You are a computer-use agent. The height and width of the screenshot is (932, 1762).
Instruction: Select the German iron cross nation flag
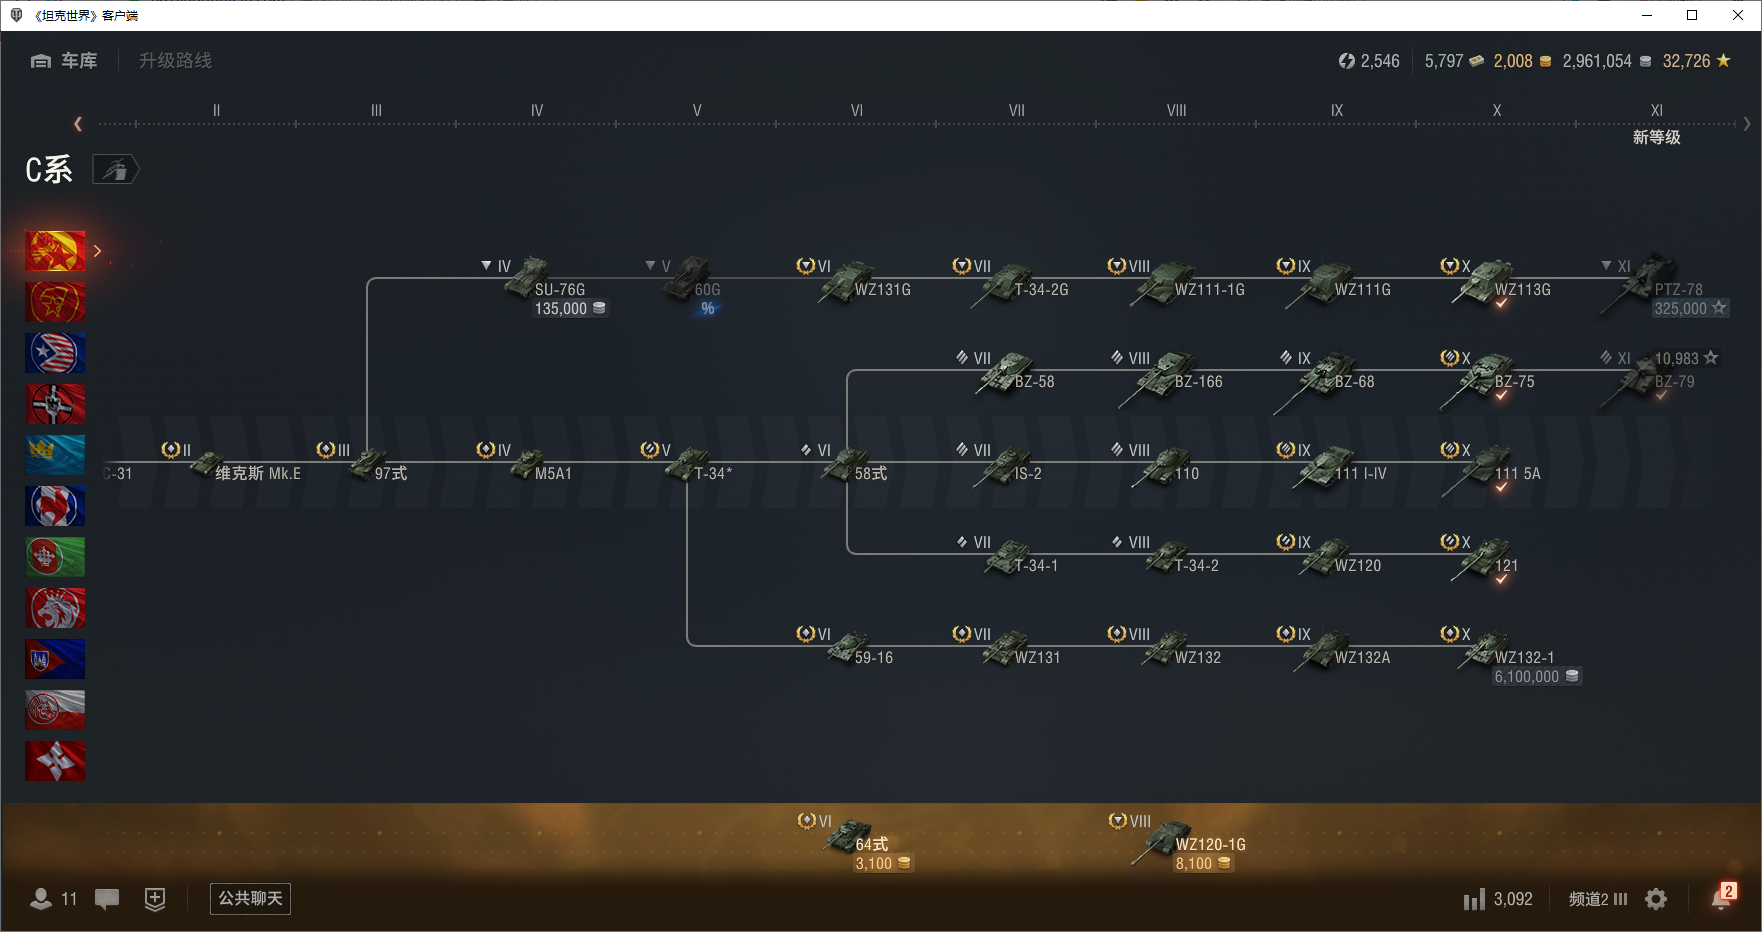click(x=55, y=404)
